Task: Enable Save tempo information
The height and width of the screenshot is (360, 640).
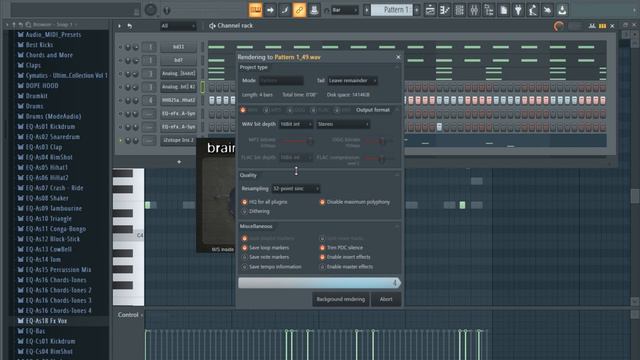Action: (x=244, y=267)
